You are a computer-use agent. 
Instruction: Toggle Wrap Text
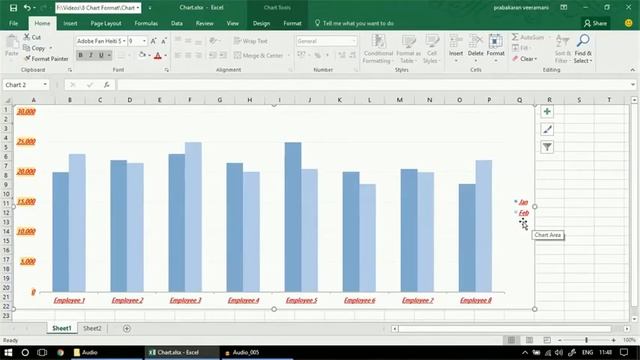[x=251, y=41]
